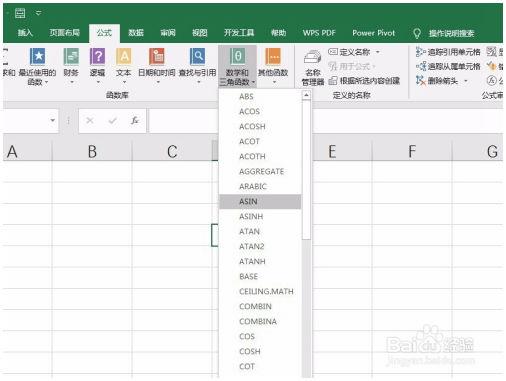506x381 pixels.
Task: Switch to the View (视图) tab
Action: 200,33
